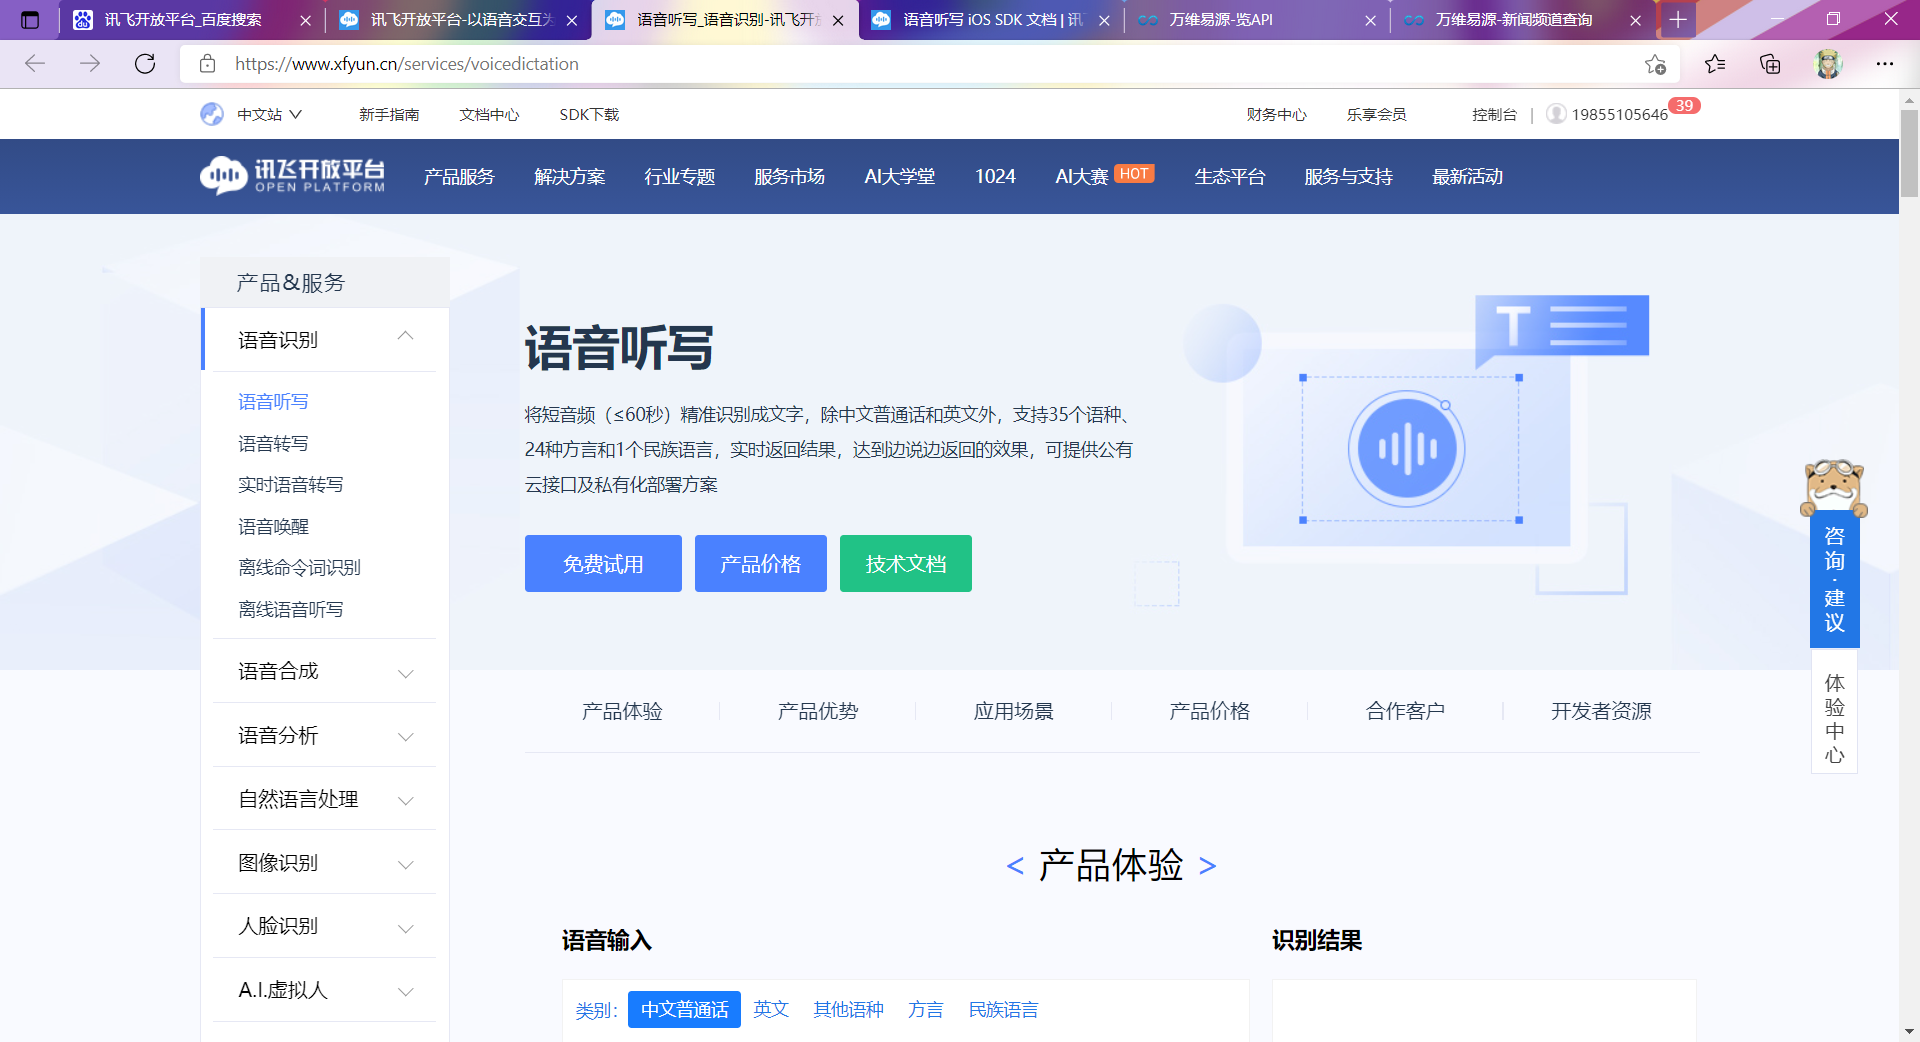Collapse the 语音识别 sidebar section
Image resolution: width=1920 pixels, height=1042 pixels.
[x=405, y=336]
